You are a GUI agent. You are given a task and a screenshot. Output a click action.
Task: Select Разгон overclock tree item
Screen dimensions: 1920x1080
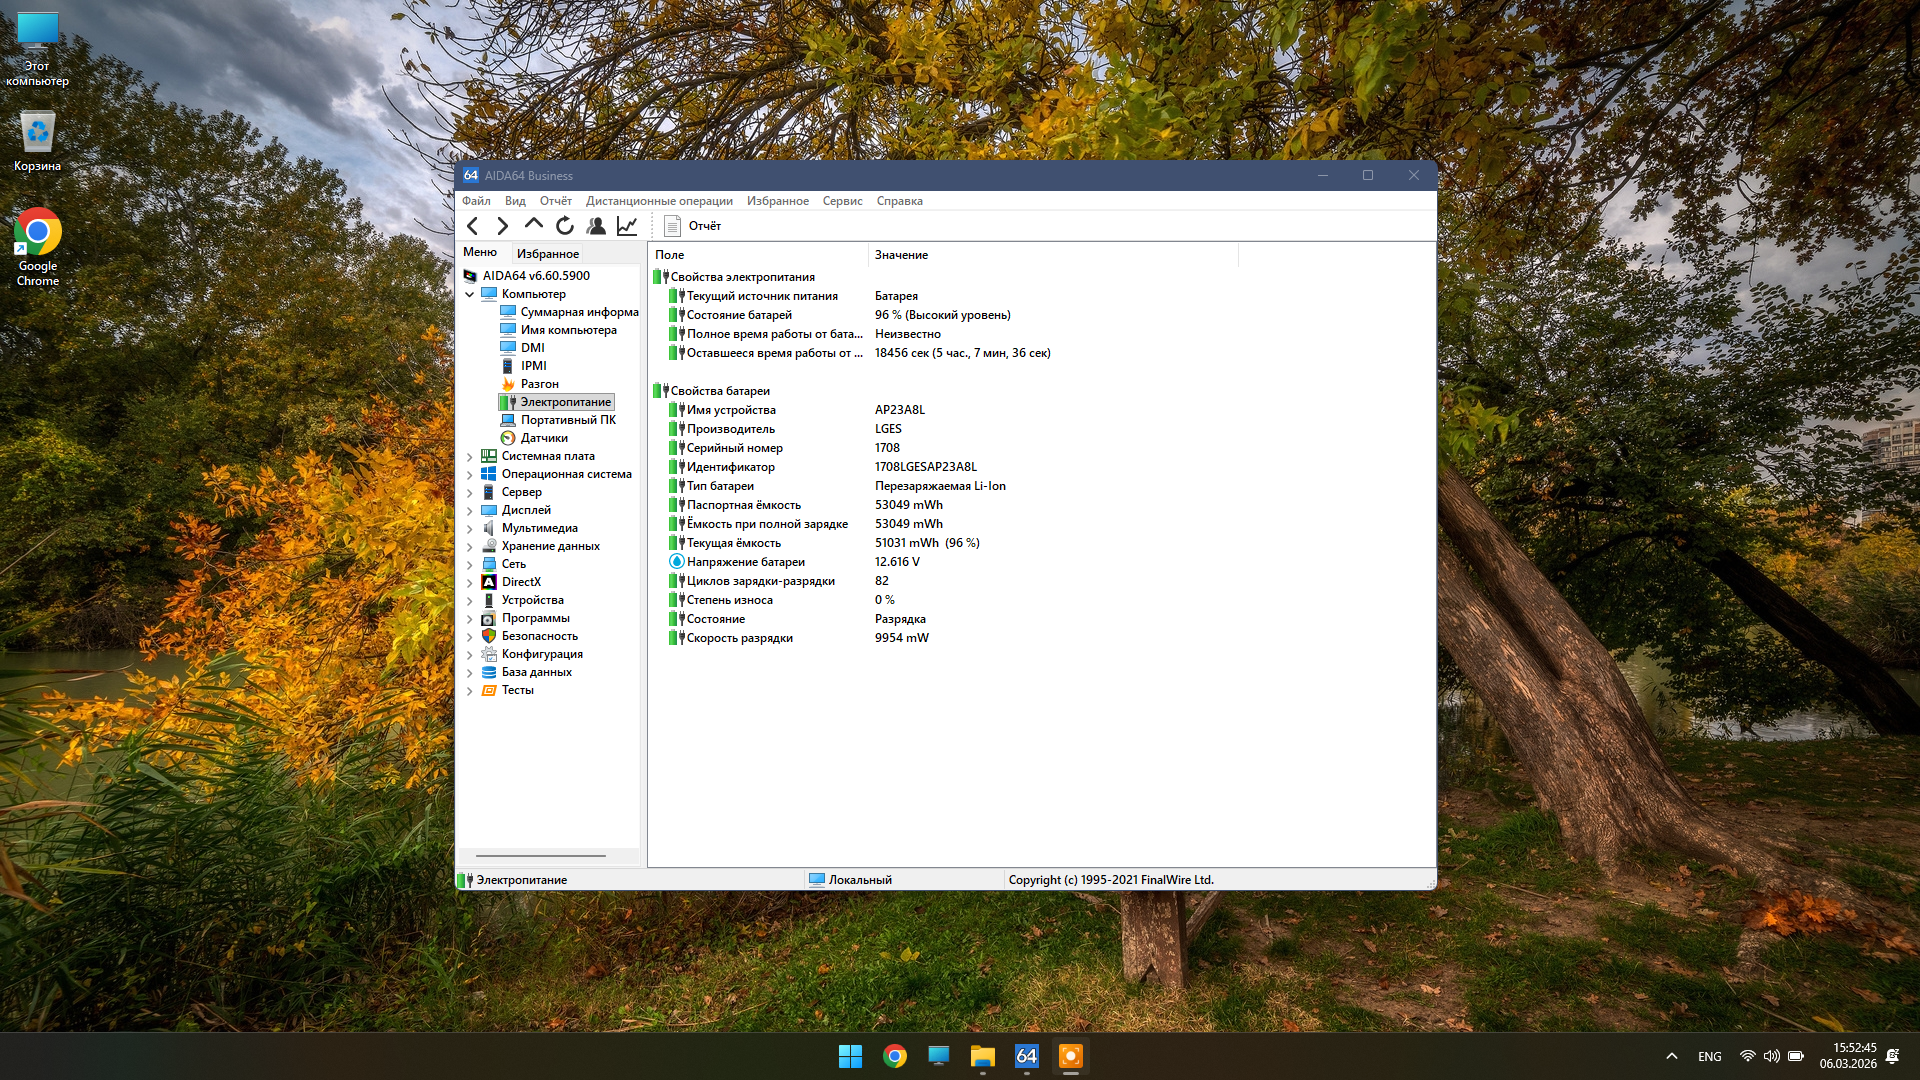(539, 384)
